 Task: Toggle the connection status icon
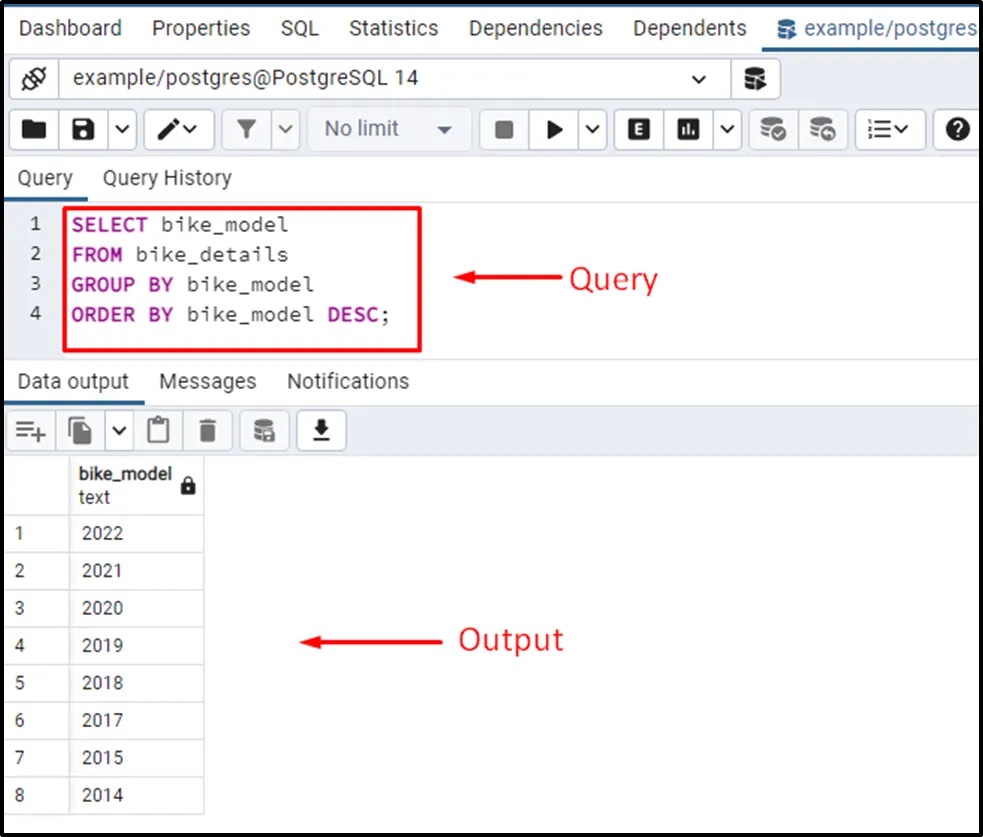click(34, 78)
